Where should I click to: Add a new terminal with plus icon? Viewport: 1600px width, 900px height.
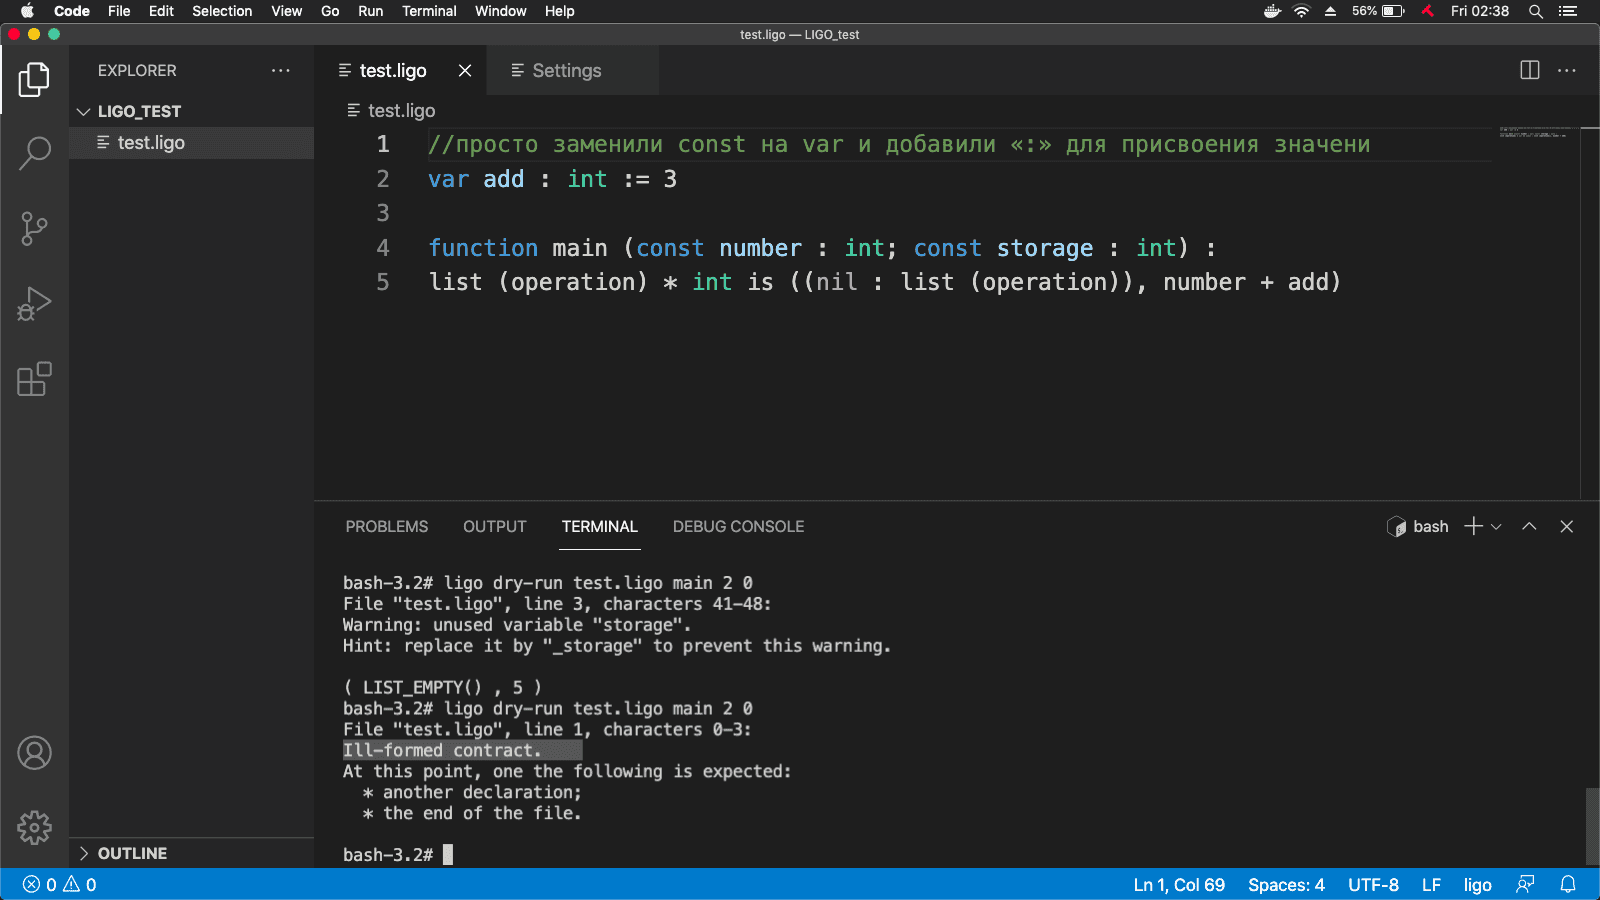(1473, 526)
